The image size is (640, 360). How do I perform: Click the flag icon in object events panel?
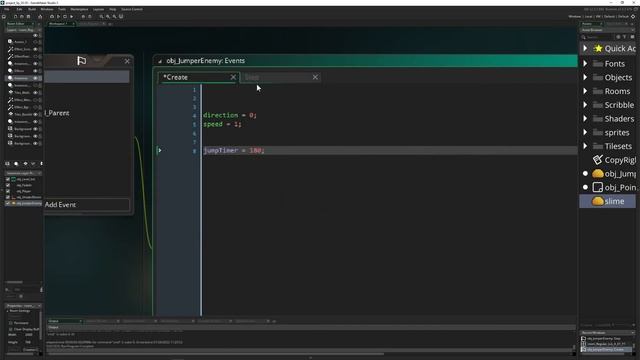tap(82, 61)
